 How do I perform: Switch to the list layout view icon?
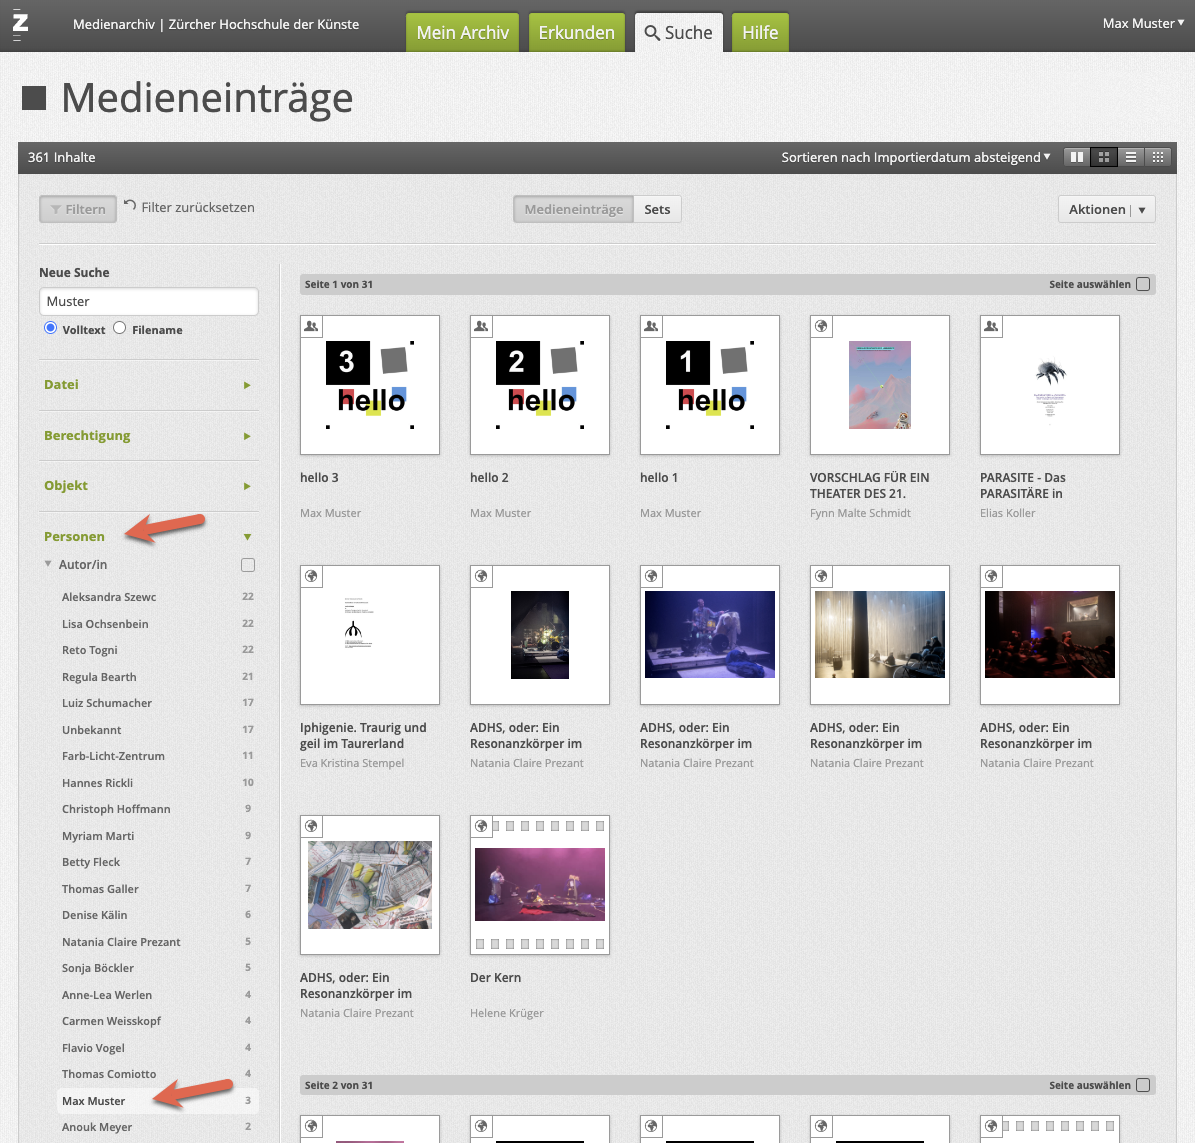[1131, 157]
